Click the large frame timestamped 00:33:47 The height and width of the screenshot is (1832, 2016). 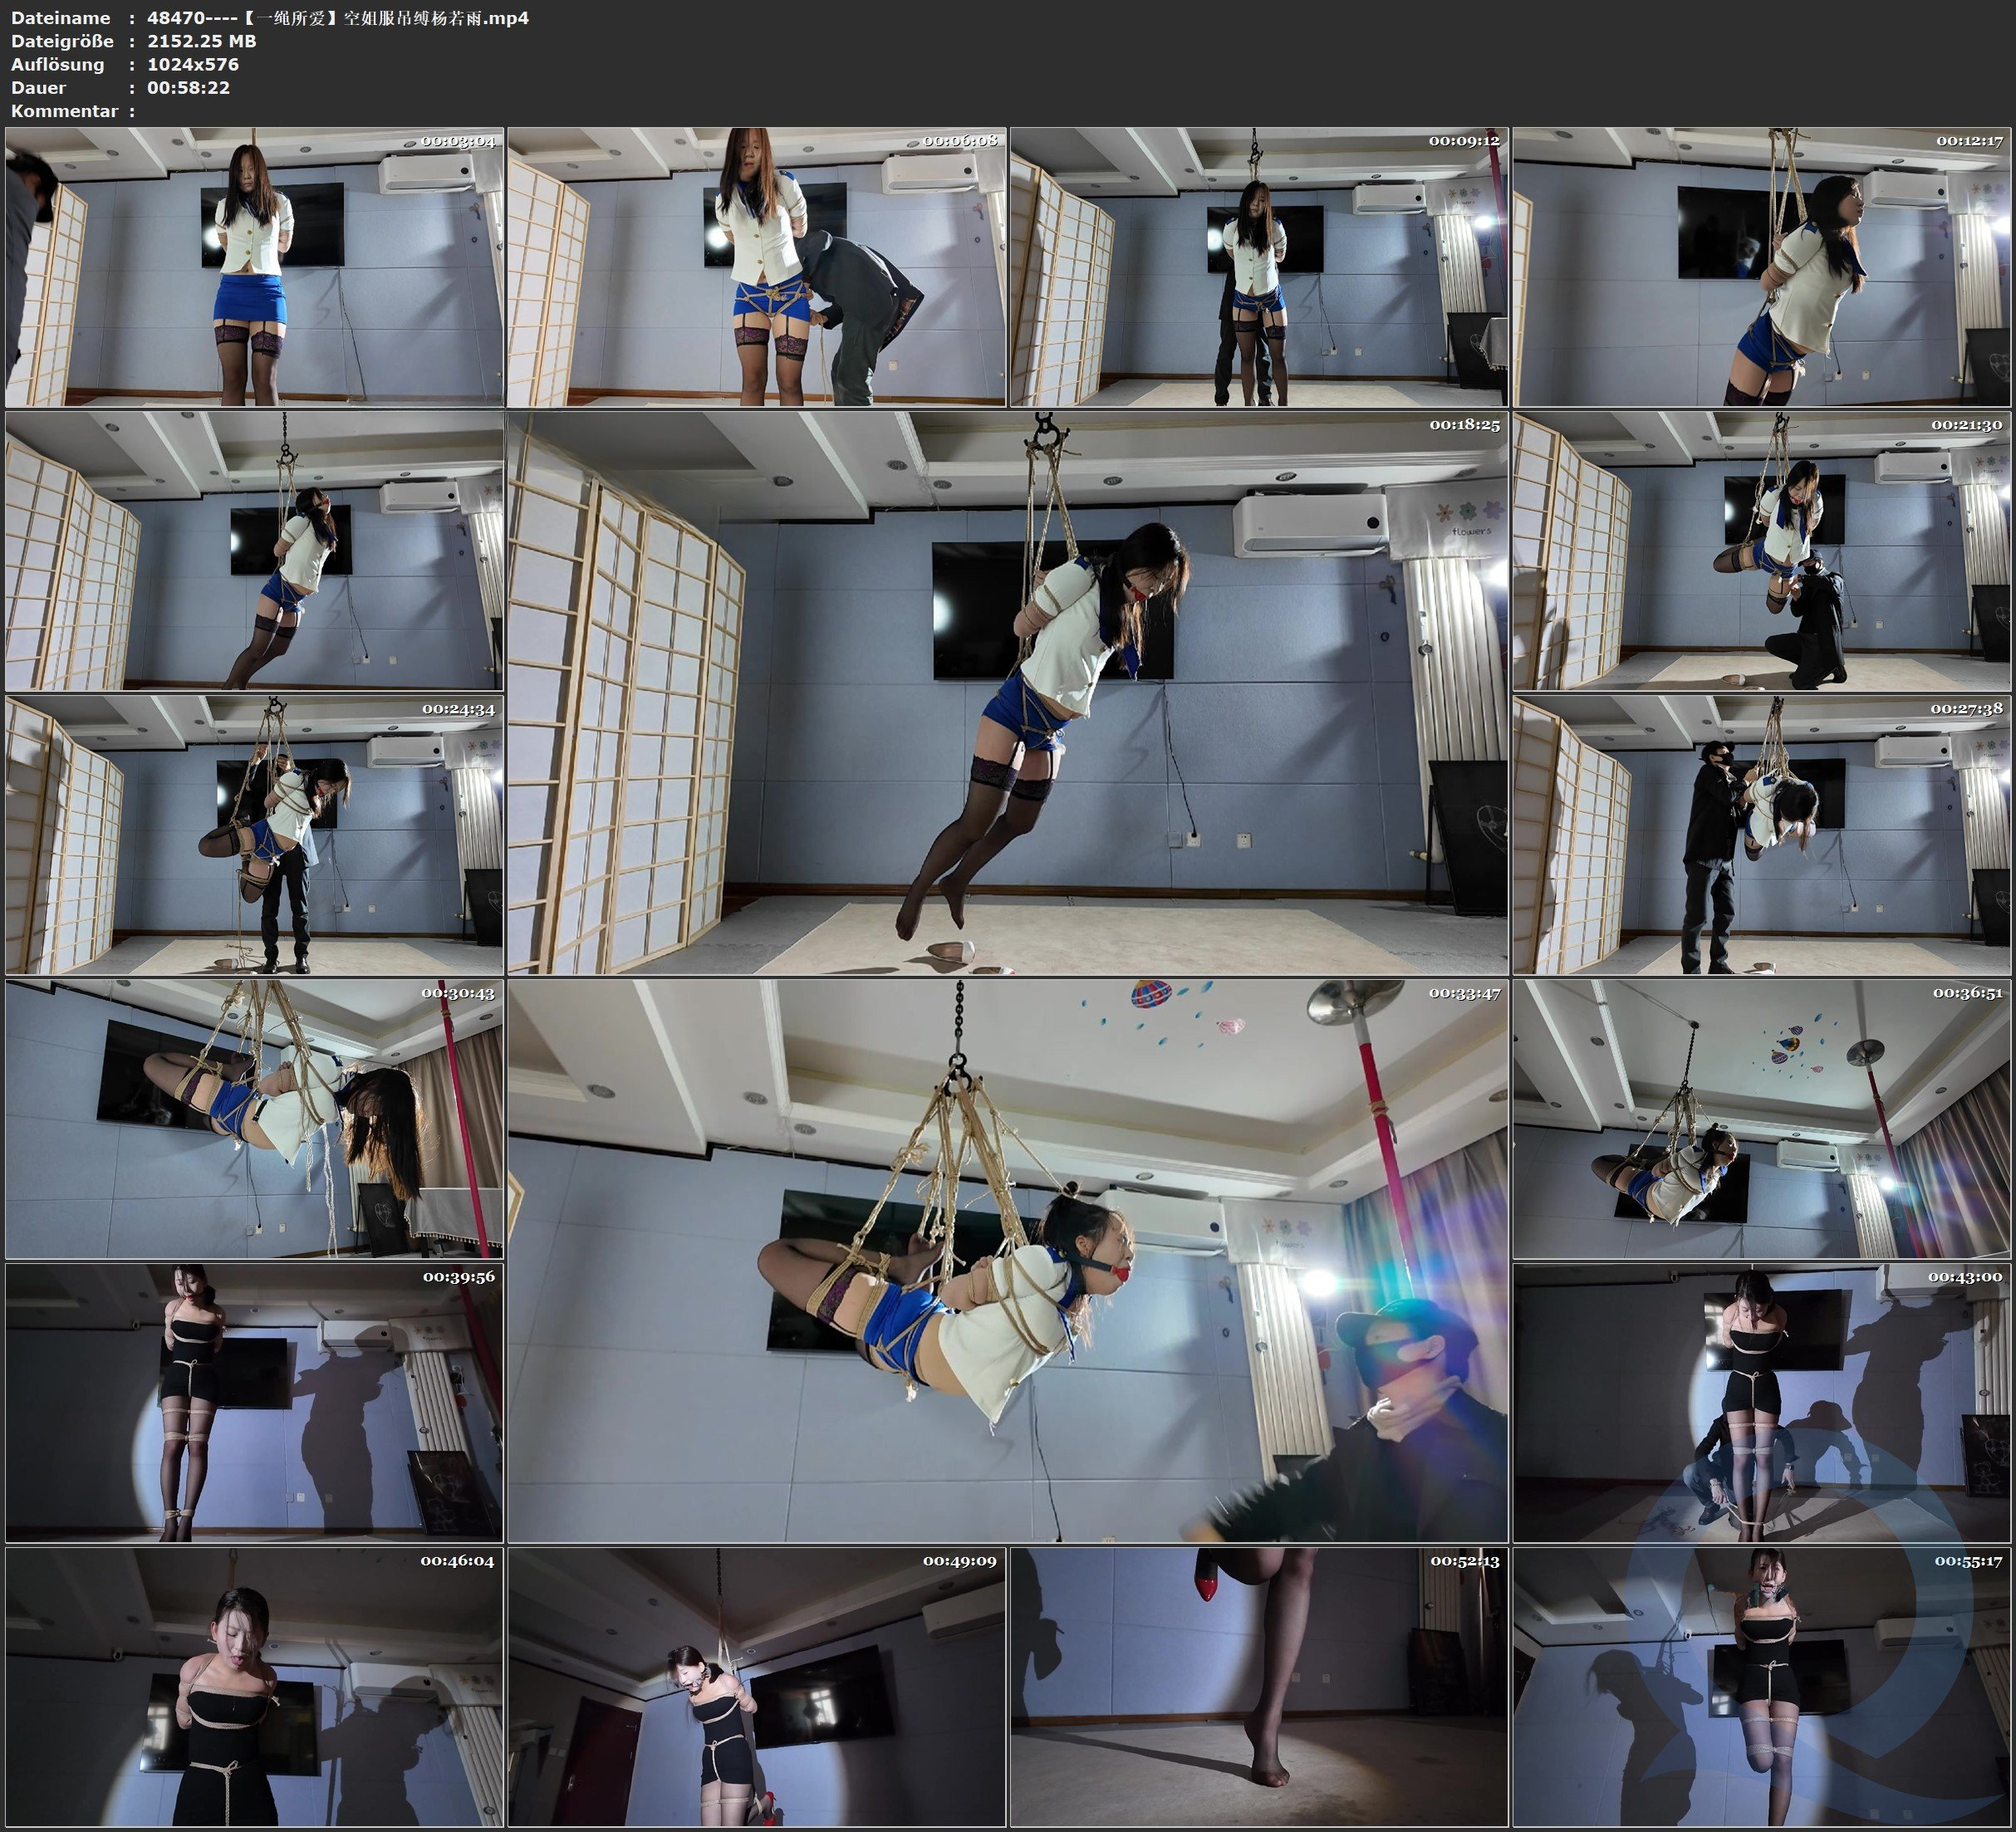[x=1007, y=1261]
